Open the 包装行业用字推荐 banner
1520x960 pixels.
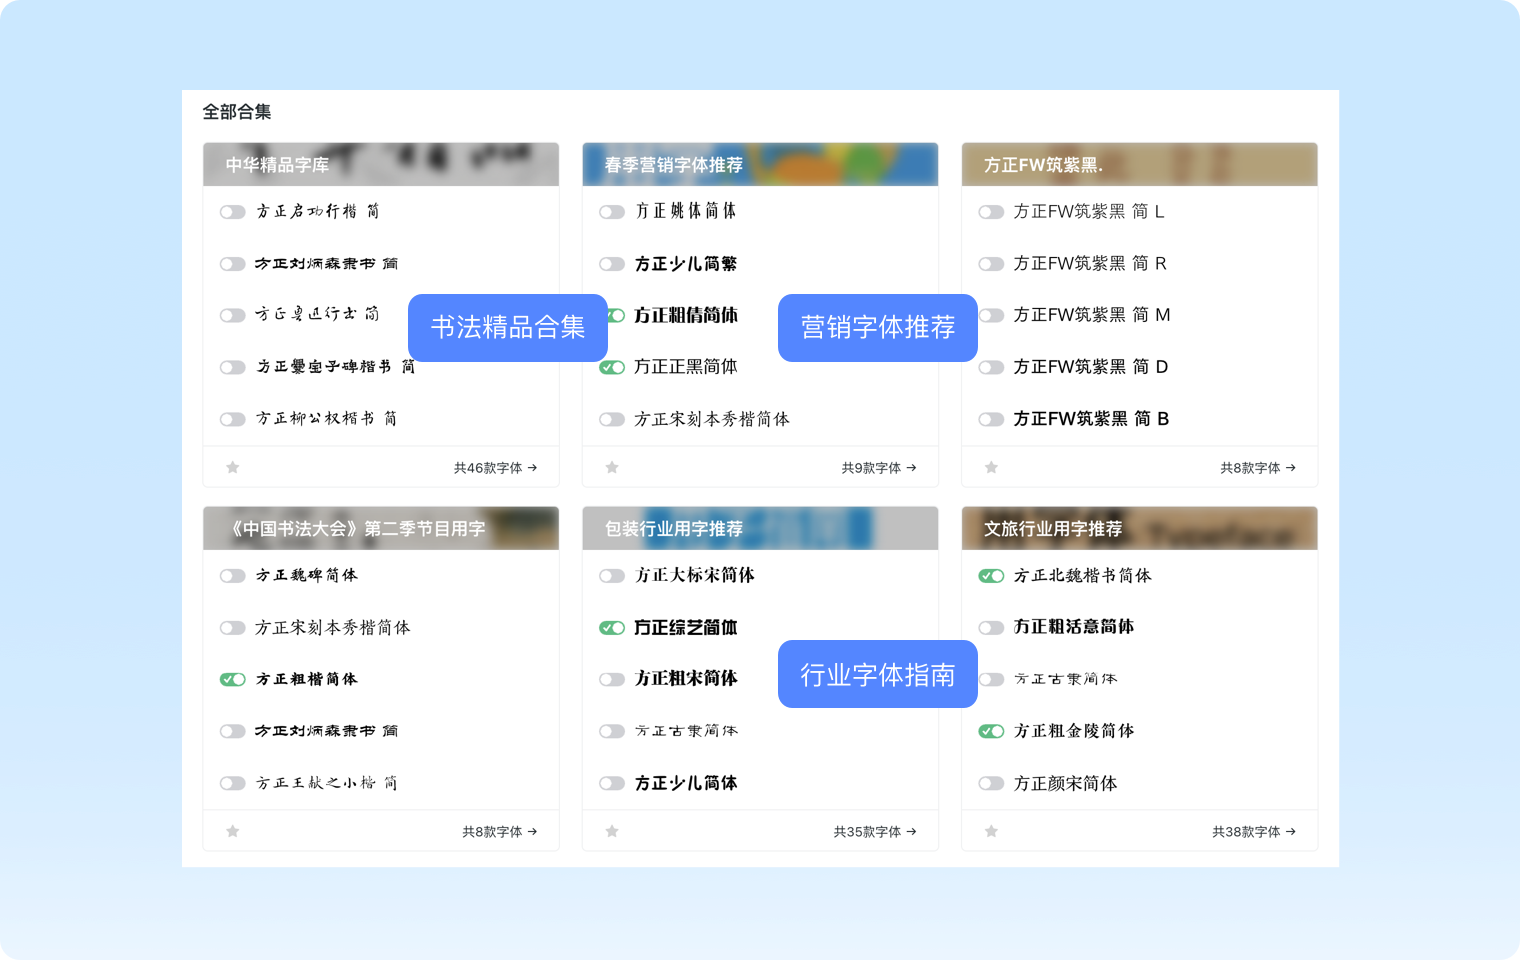tap(760, 528)
